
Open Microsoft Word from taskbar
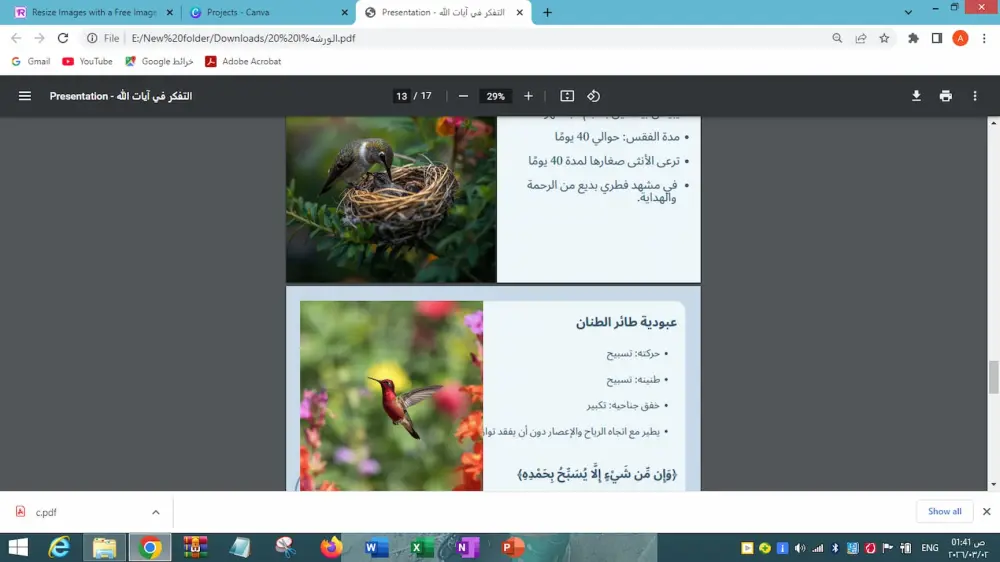[376, 547]
